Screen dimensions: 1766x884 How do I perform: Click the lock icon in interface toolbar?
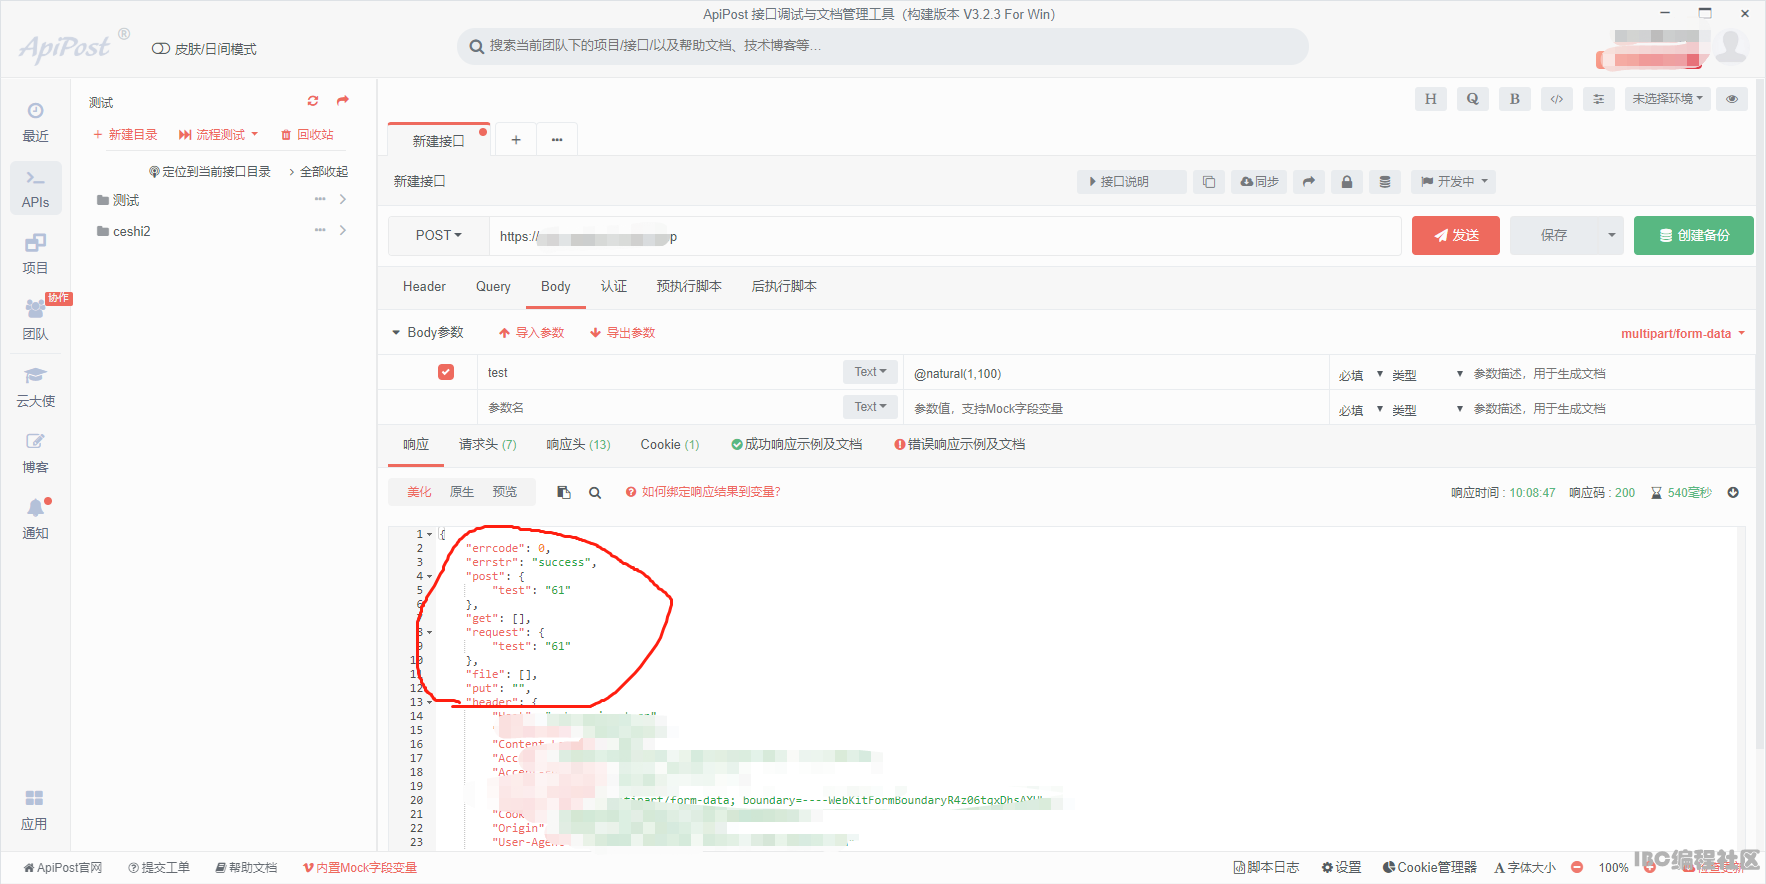pyautogui.click(x=1346, y=182)
